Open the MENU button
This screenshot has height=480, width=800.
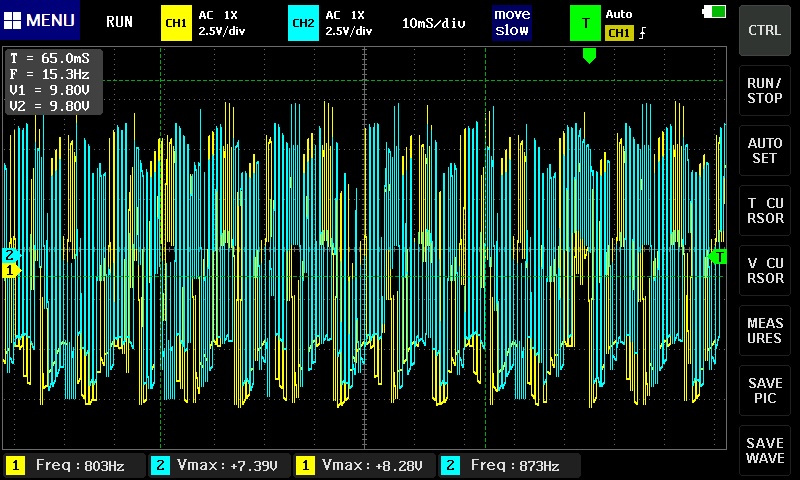pyautogui.click(x=40, y=21)
